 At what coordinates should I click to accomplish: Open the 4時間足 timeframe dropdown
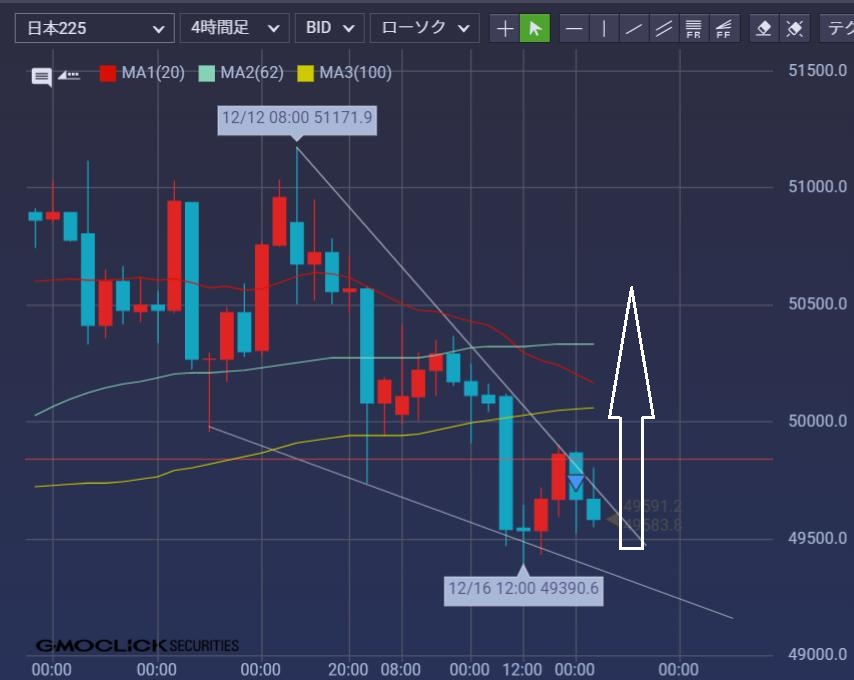[235, 28]
